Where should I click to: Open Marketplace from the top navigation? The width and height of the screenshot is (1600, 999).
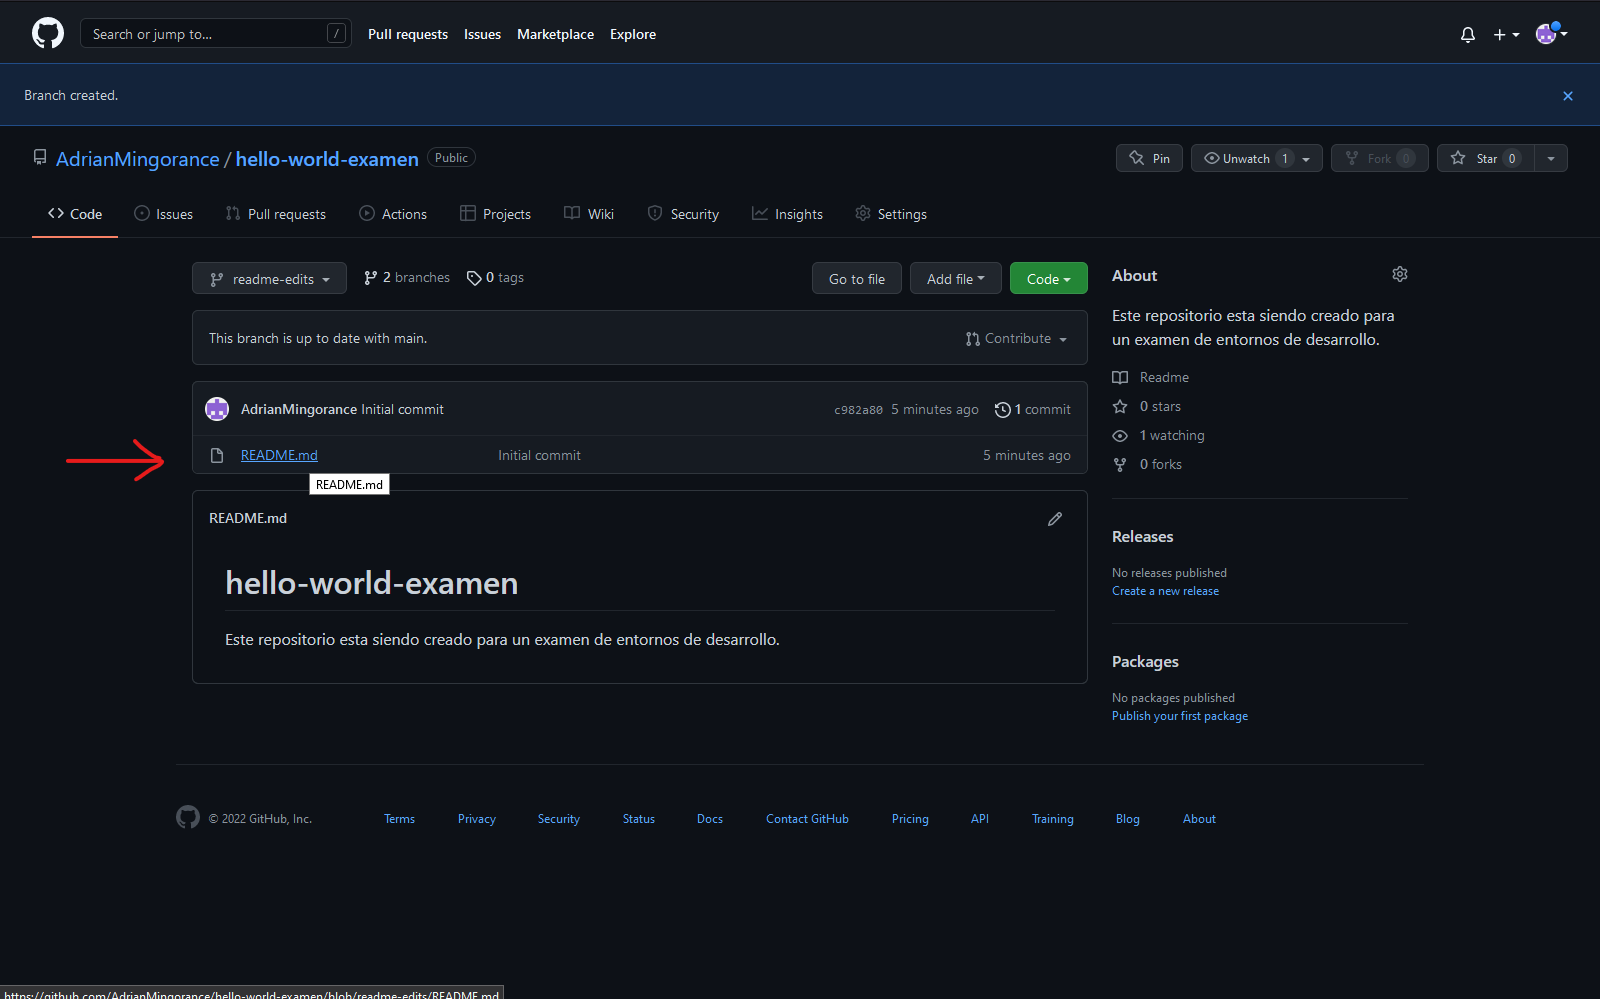pyautogui.click(x=555, y=34)
